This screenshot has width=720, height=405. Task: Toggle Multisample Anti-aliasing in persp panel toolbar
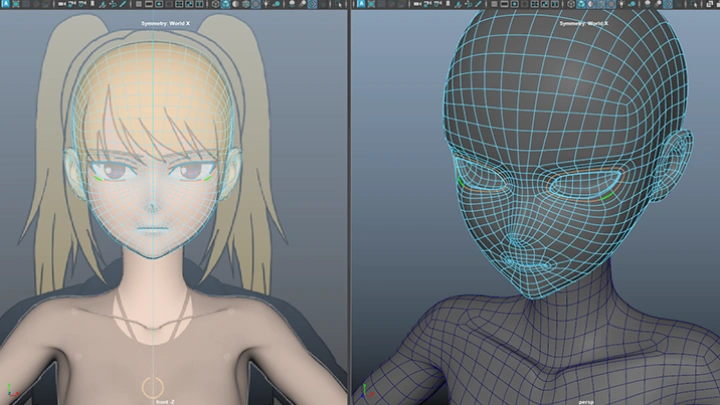pyautogui.click(x=669, y=4)
